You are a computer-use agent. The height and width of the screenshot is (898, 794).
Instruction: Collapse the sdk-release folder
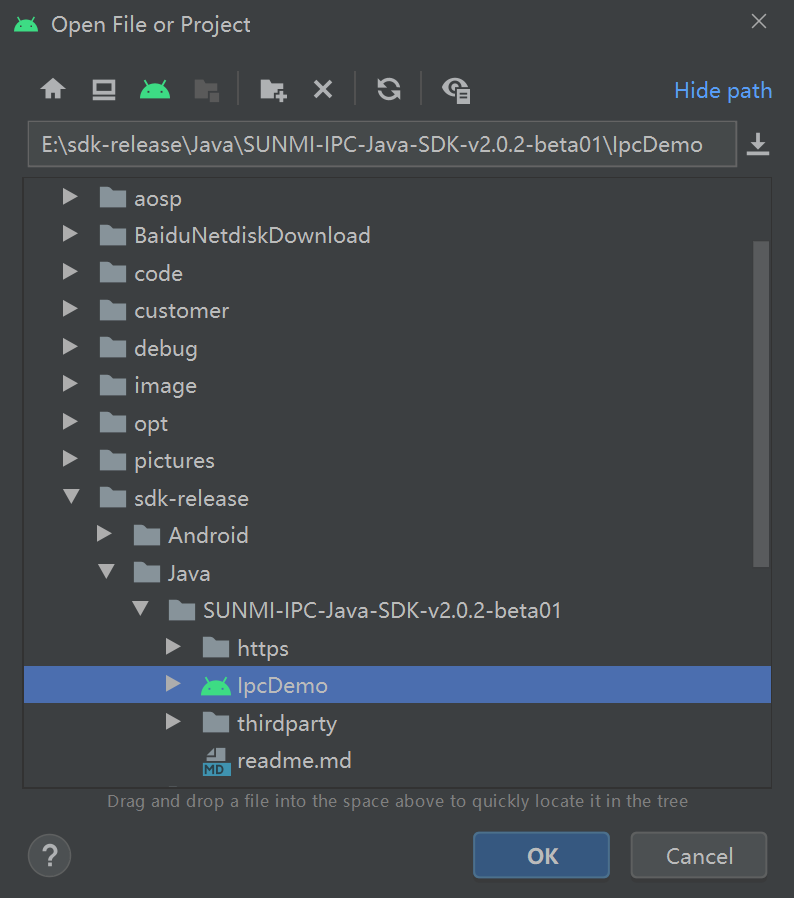click(71, 497)
